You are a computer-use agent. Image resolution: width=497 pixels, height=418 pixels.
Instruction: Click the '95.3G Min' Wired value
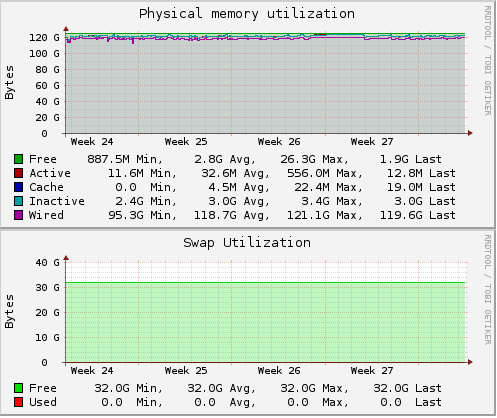[142, 215]
